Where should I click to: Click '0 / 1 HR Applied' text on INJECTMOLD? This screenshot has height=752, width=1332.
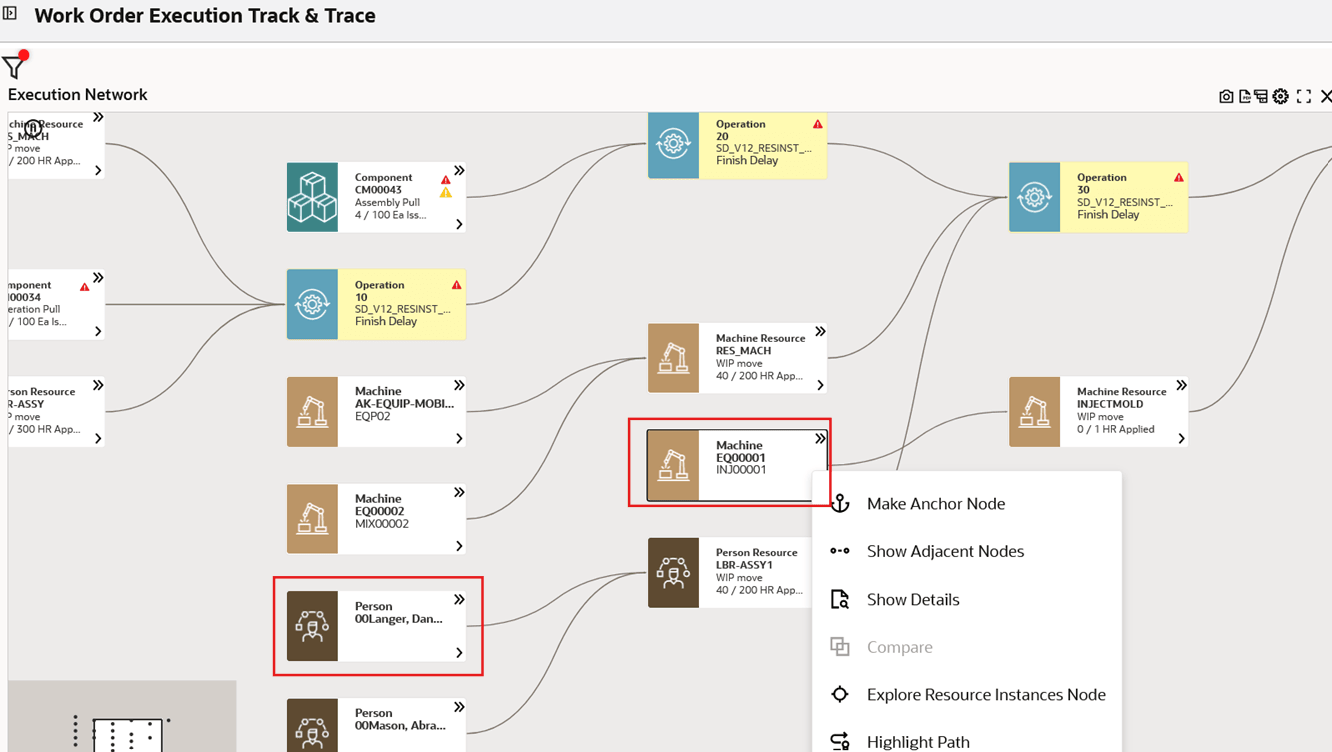click(1116, 429)
